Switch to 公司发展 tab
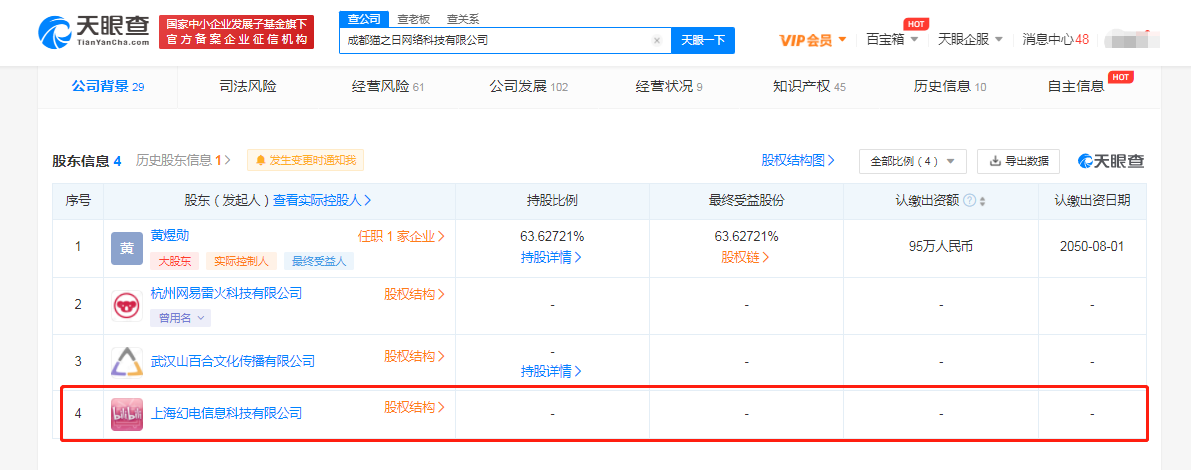 coord(529,87)
